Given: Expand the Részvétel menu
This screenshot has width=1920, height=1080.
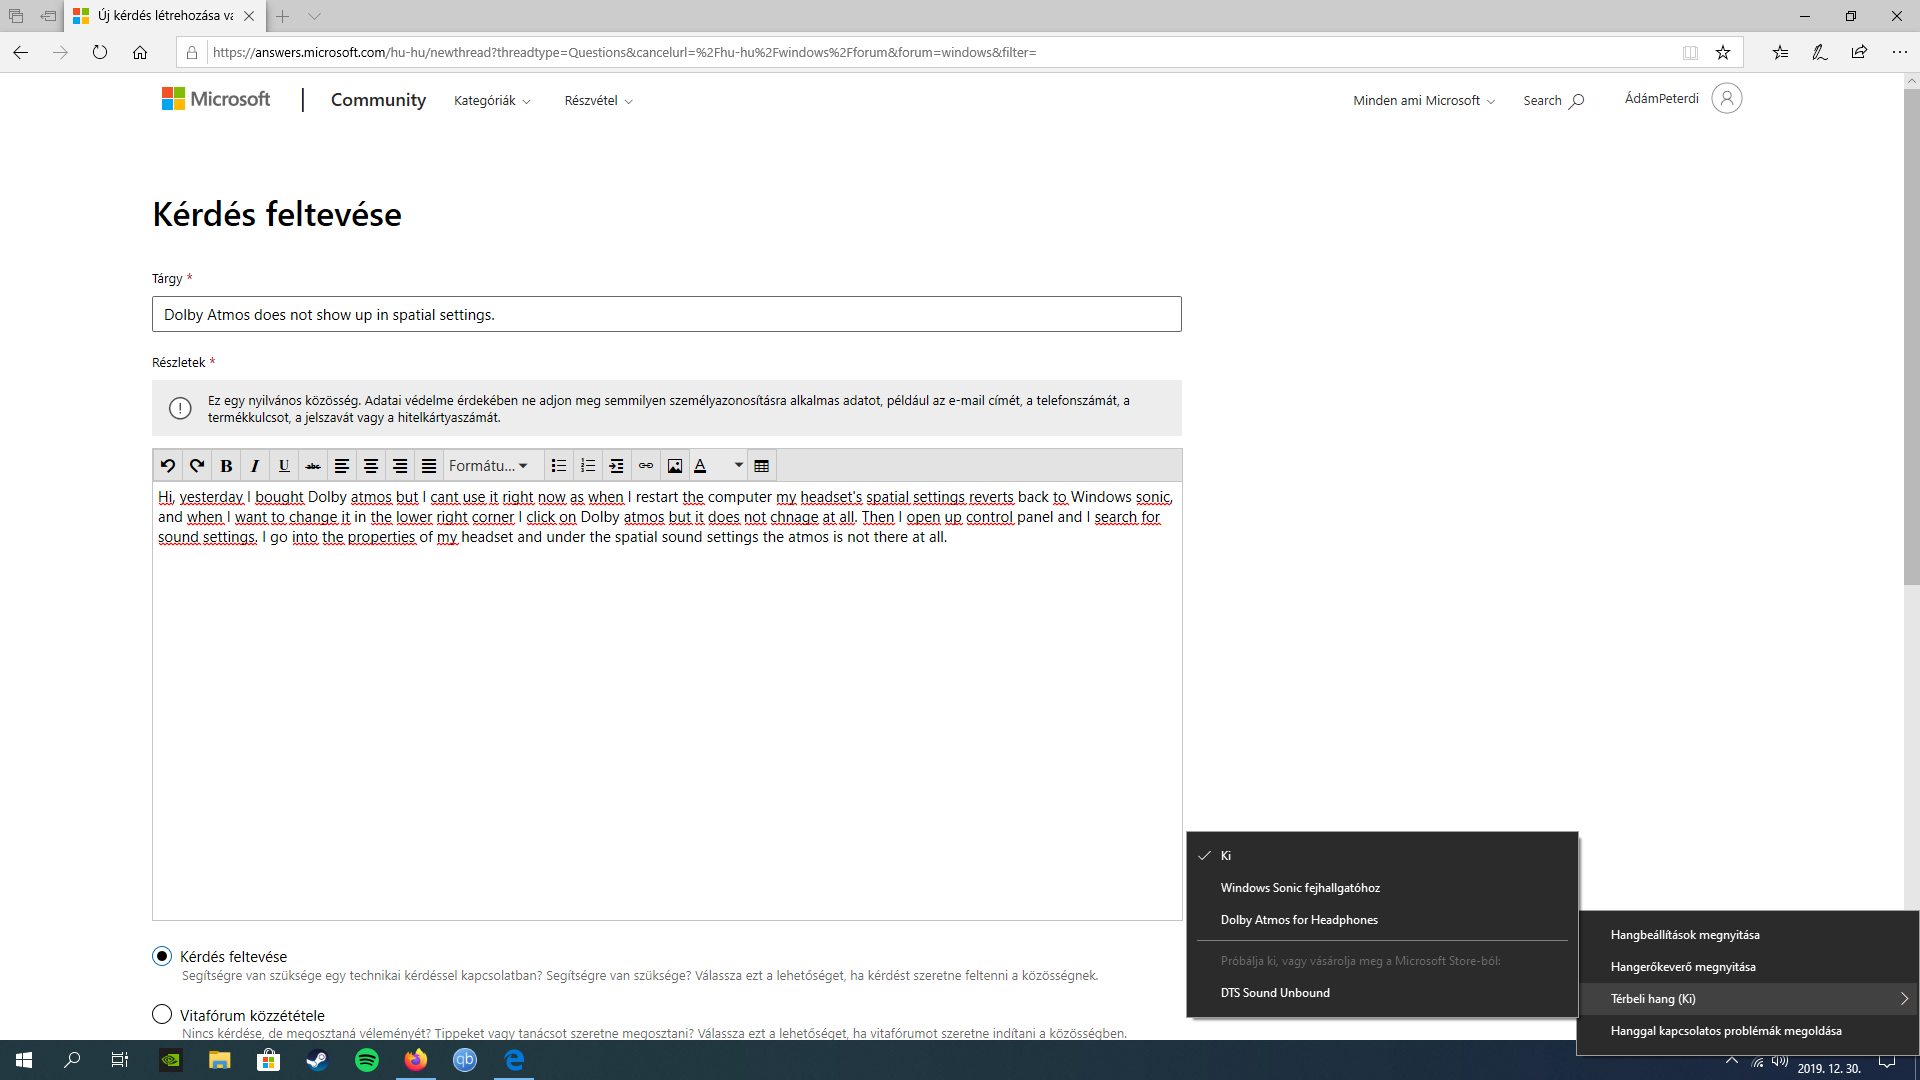Looking at the screenshot, I should click(x=598, y=100).
